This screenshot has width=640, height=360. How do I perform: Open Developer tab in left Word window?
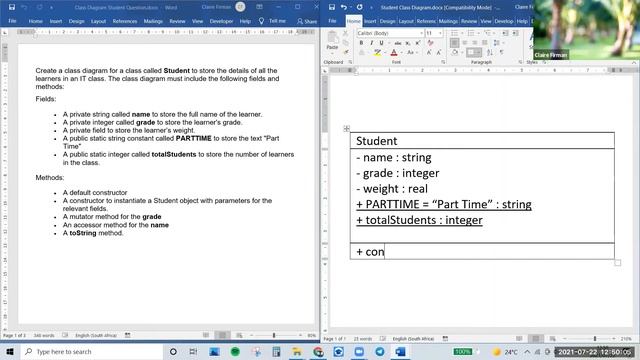(221, 21)
